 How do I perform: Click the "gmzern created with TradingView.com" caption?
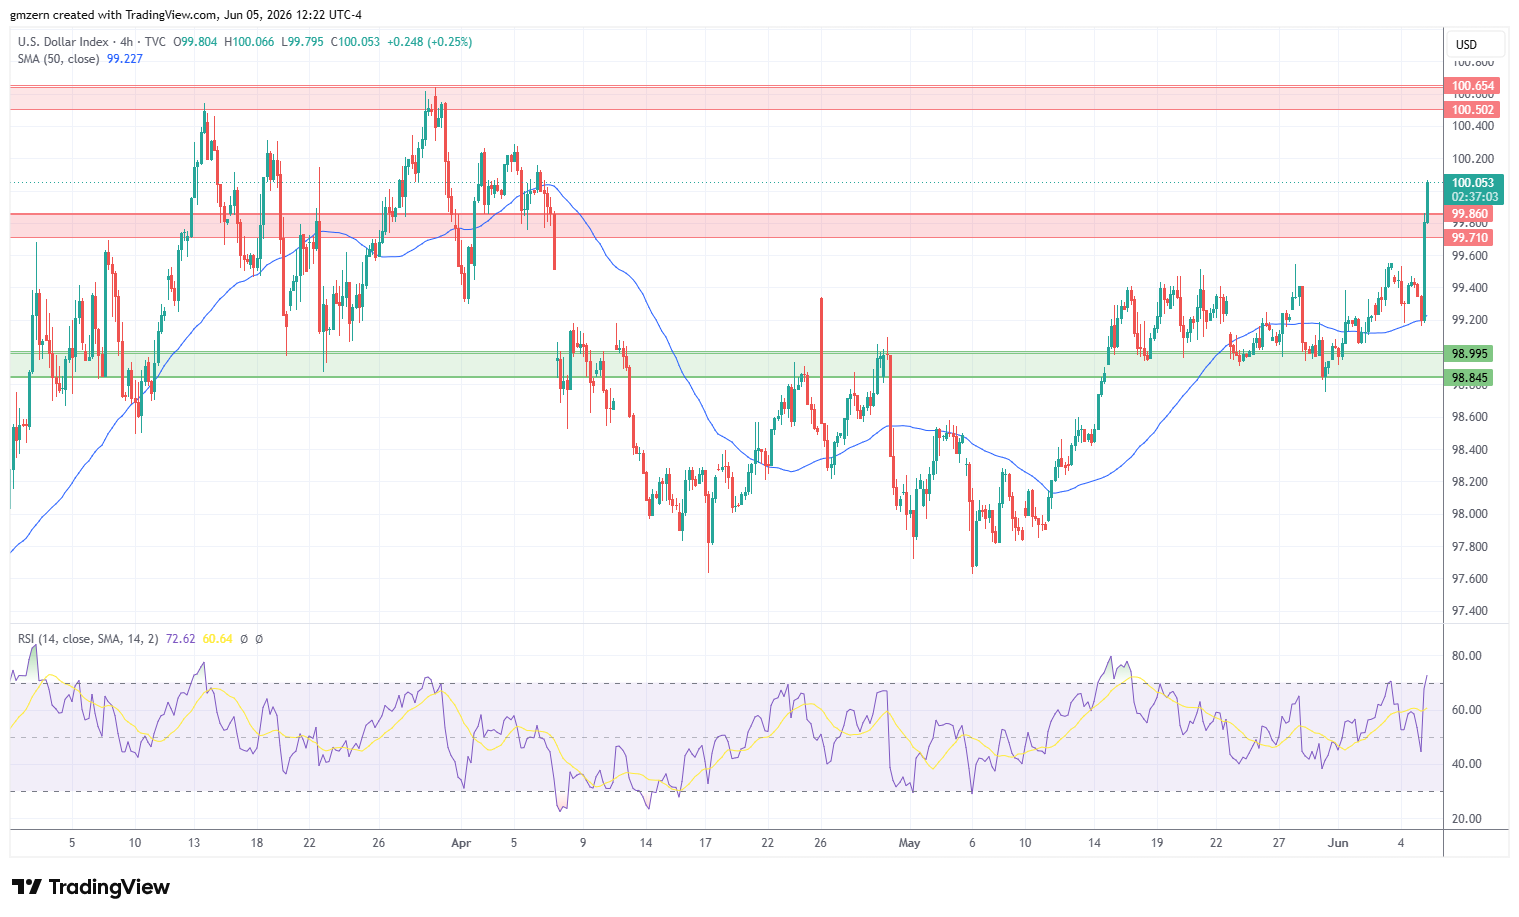pyautogui.click(x=113, y=15)
